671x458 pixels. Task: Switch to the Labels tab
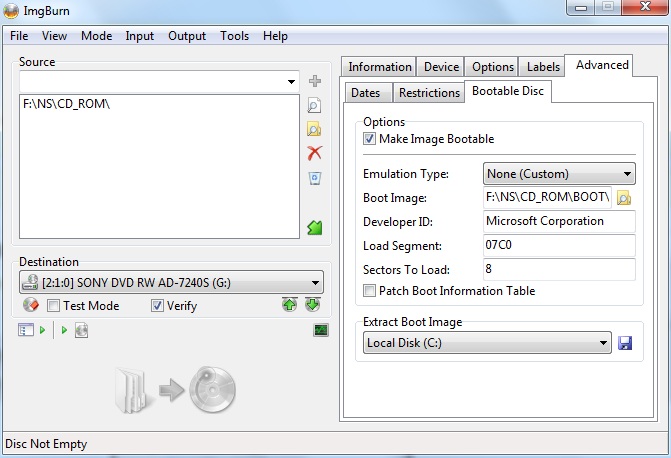(543, 67)
